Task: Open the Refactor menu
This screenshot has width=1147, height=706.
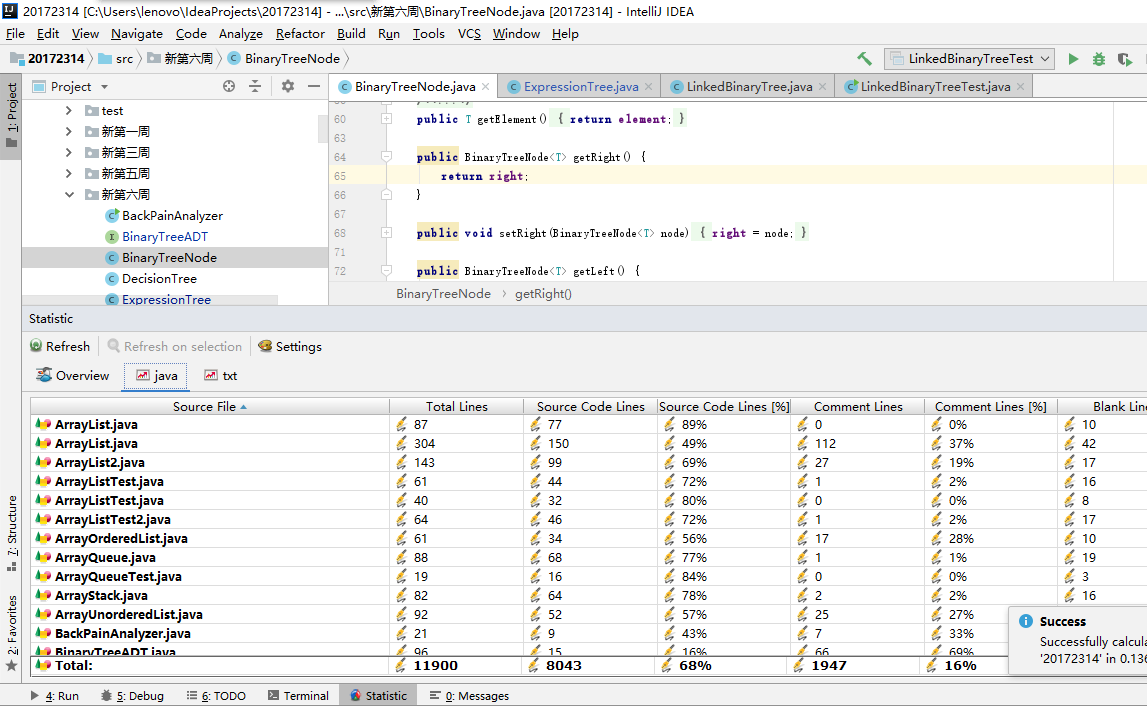Action: point(300,34)
